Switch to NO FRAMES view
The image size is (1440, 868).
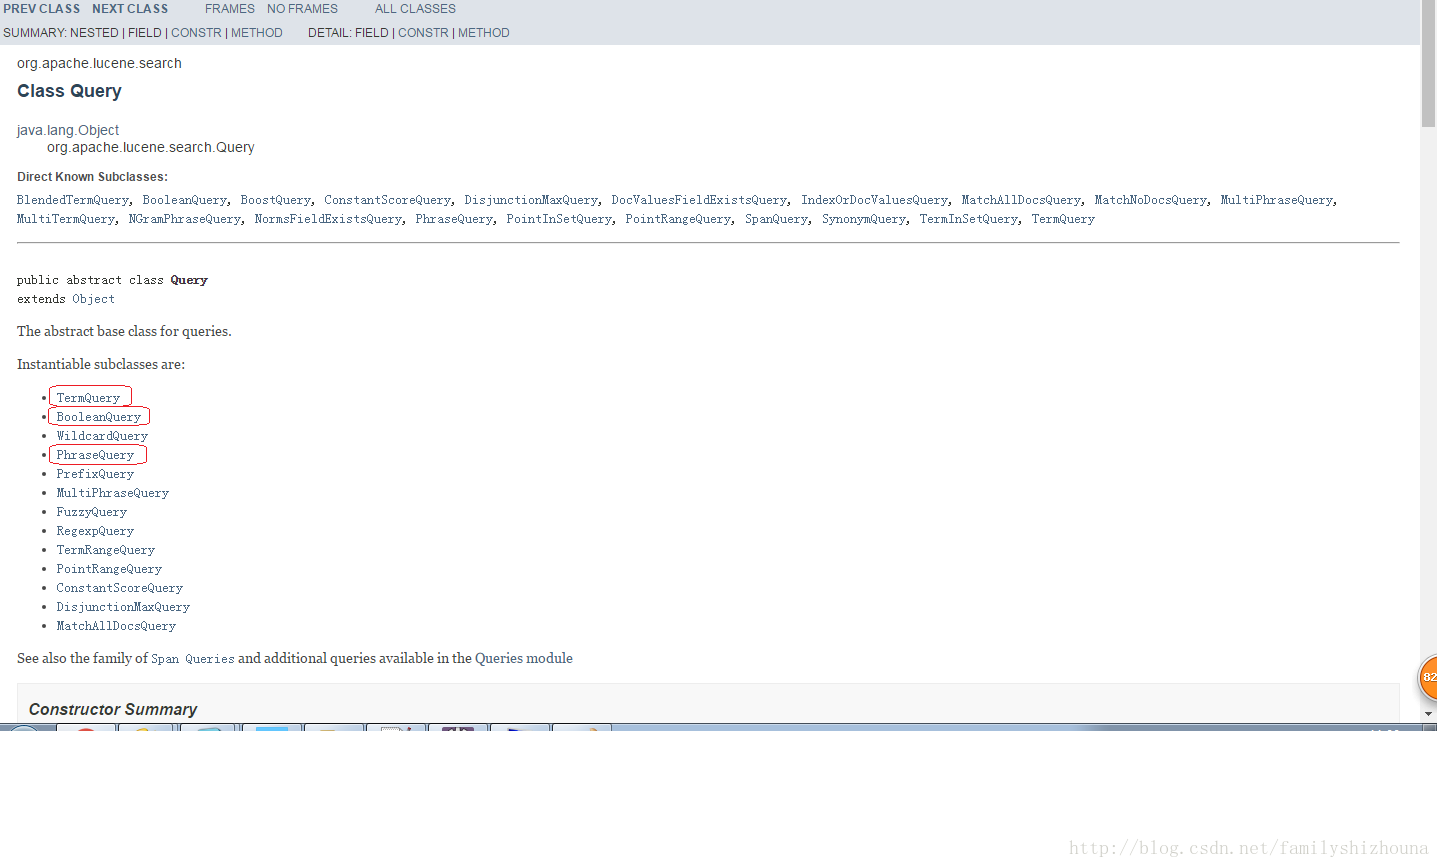point(302,9)
